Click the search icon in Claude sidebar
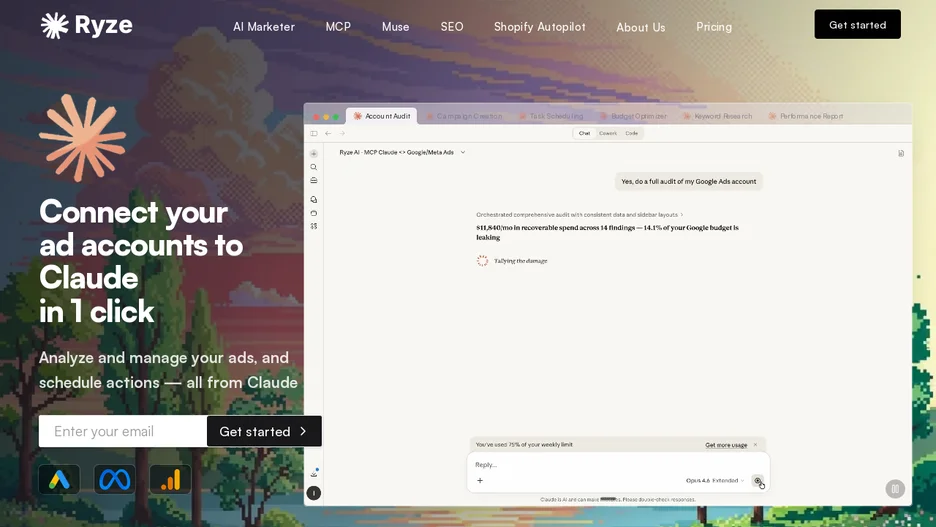Screen dimensions: 936x527 pyautogui.click(x=313, y=167)
